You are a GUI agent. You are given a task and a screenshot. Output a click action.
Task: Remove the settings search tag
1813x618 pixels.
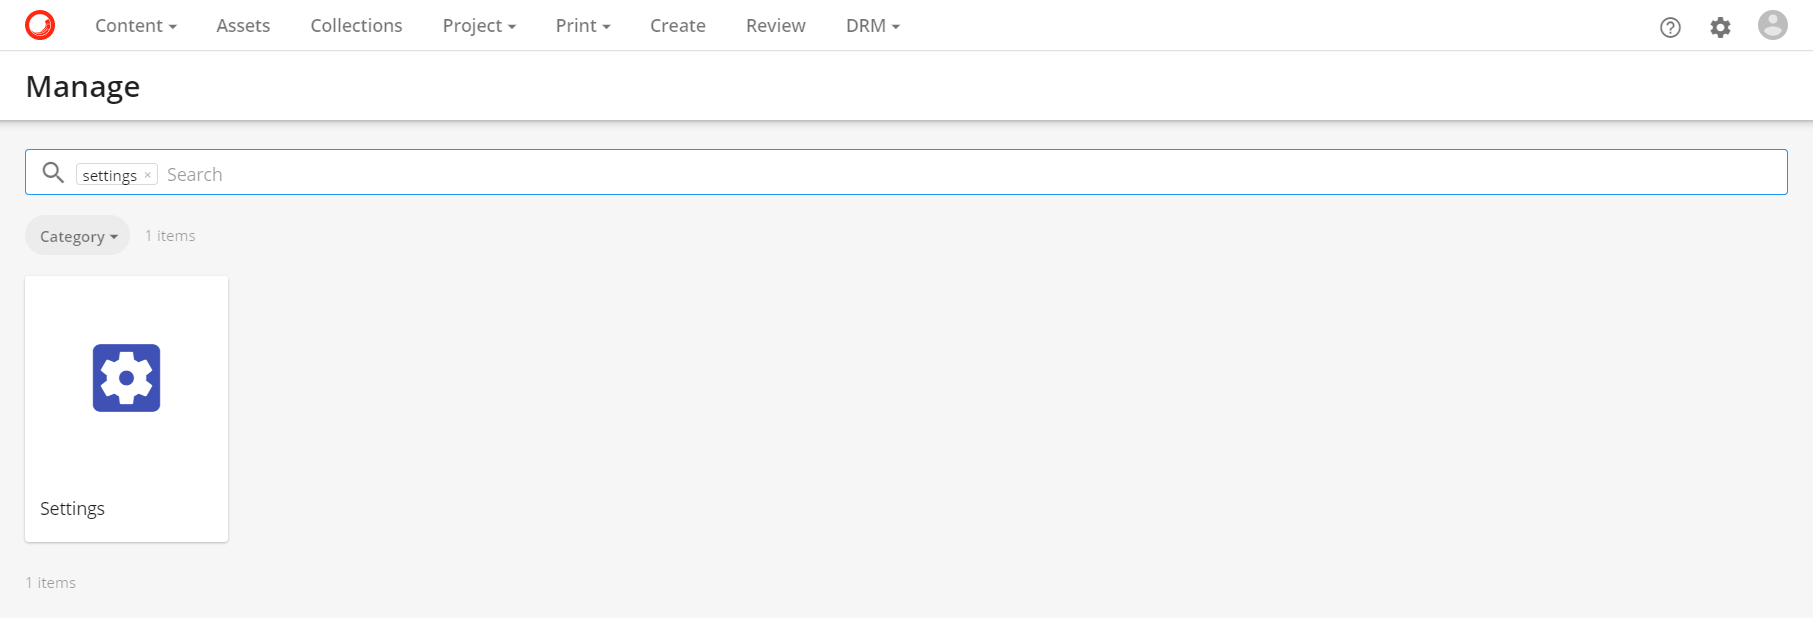148,175
